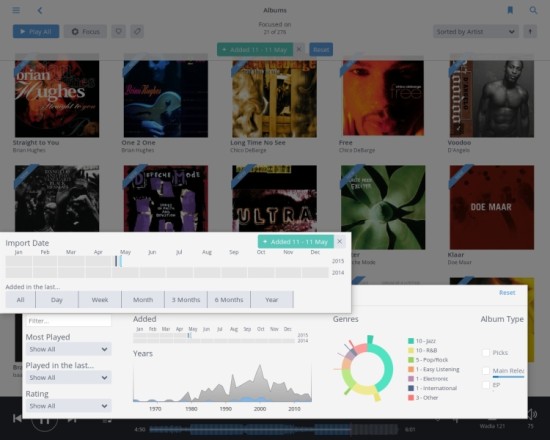Reverse sort order with arrow button
550x440 pixels.
(530, 32)
